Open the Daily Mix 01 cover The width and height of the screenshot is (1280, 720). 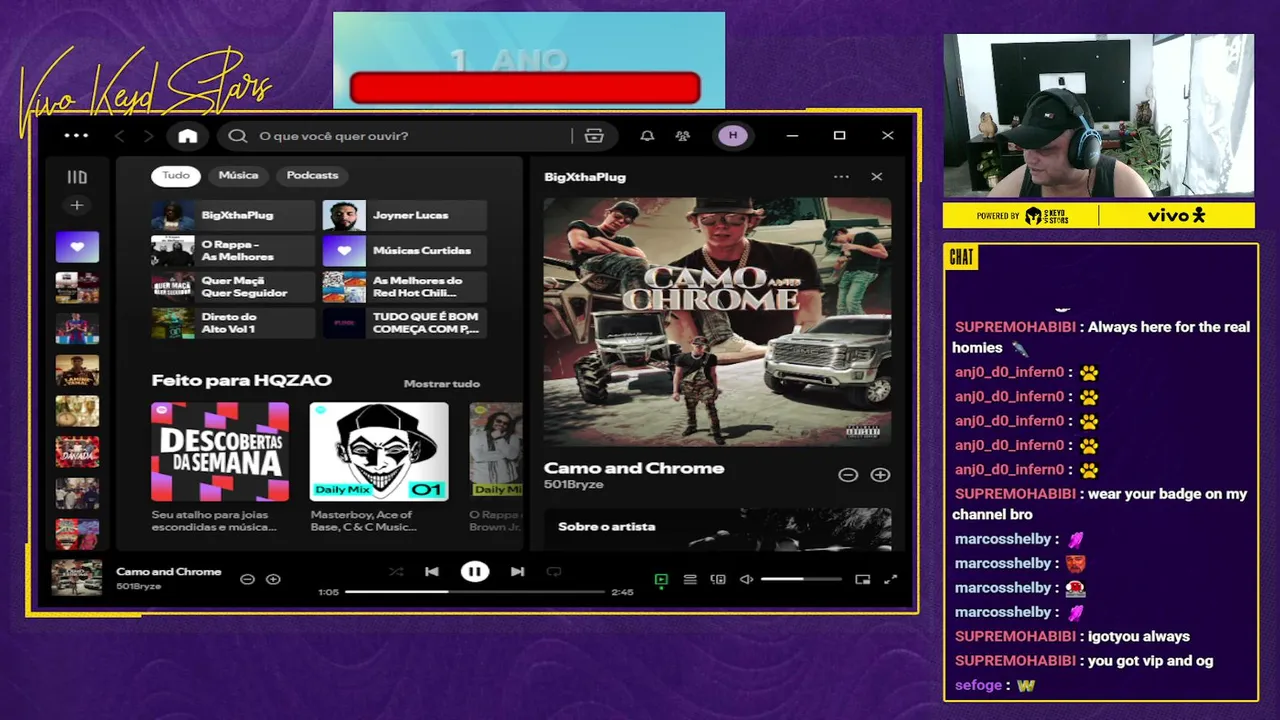[x=379, y=451]
